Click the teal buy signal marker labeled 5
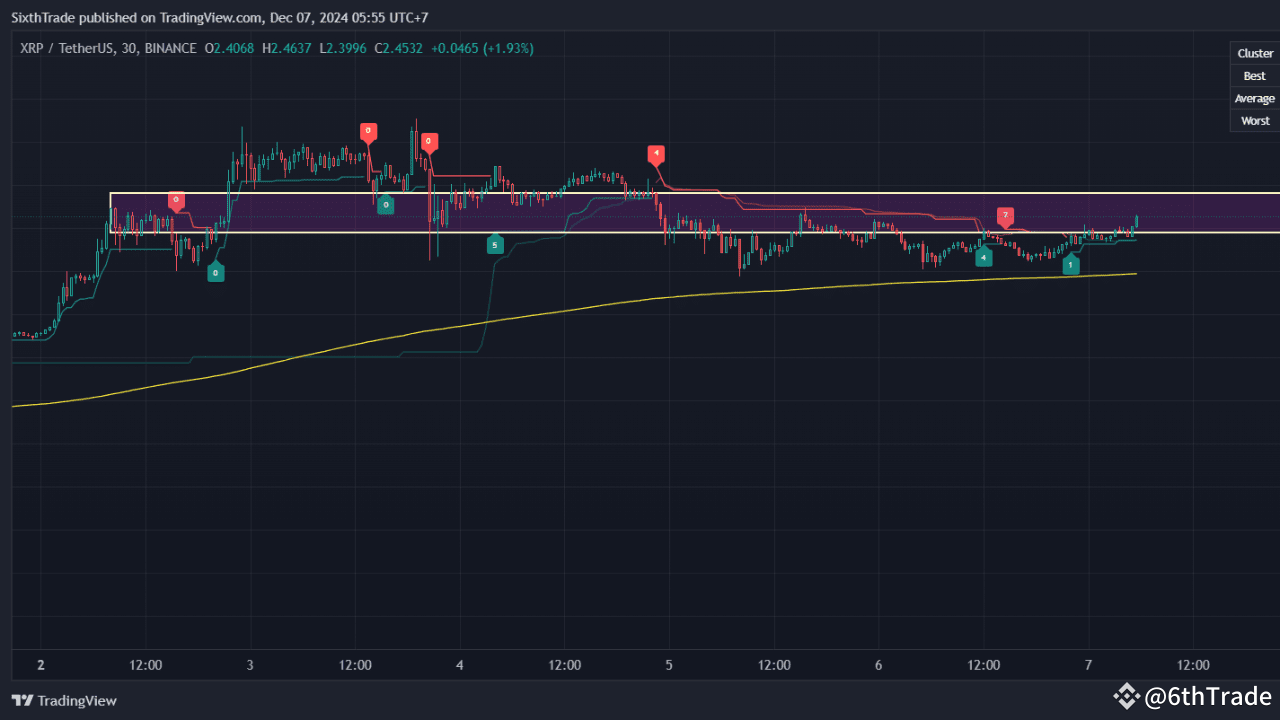The height and width of the screenshot is (720, 1280). [495, 244]
